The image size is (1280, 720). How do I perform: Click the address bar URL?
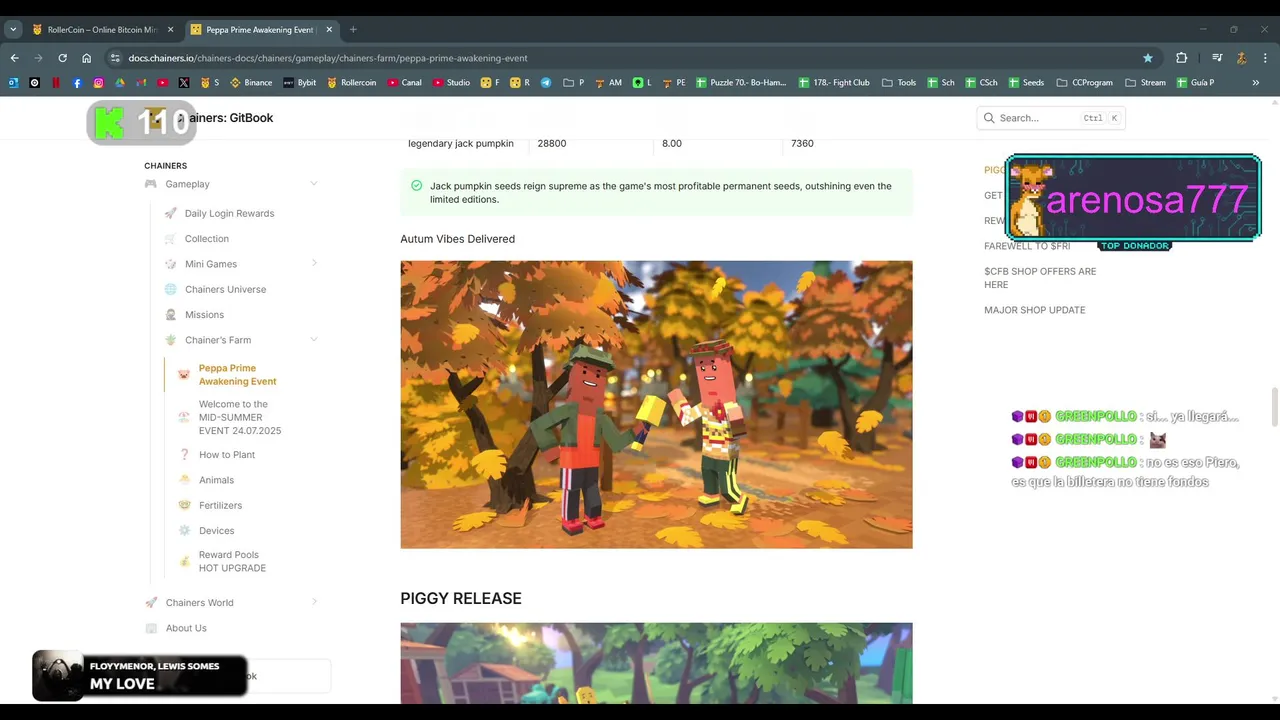328,58
